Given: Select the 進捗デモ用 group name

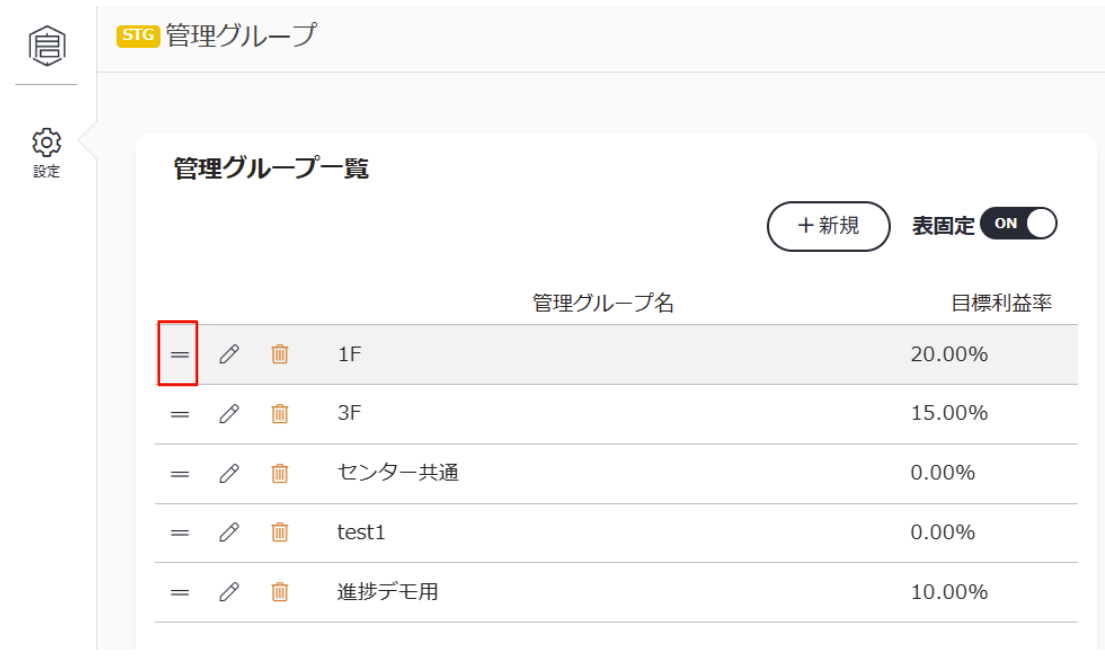Looking at the screenshot, I should point(388,592).
